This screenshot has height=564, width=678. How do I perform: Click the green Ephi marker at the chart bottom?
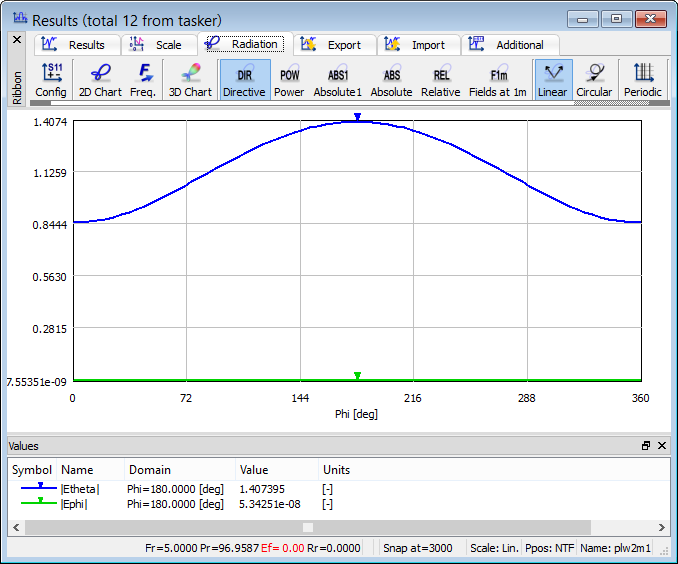pyautogui.click(x=357, y=375)
